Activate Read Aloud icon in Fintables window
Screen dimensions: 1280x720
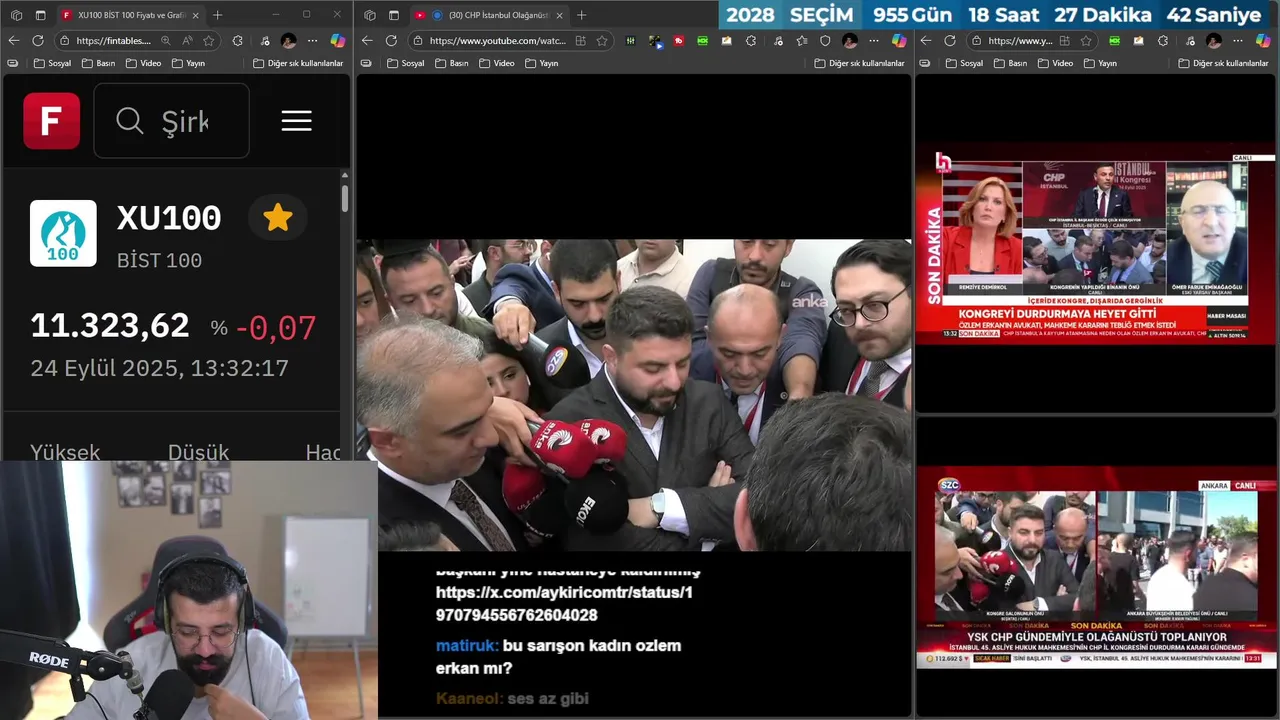pos(187,41)
